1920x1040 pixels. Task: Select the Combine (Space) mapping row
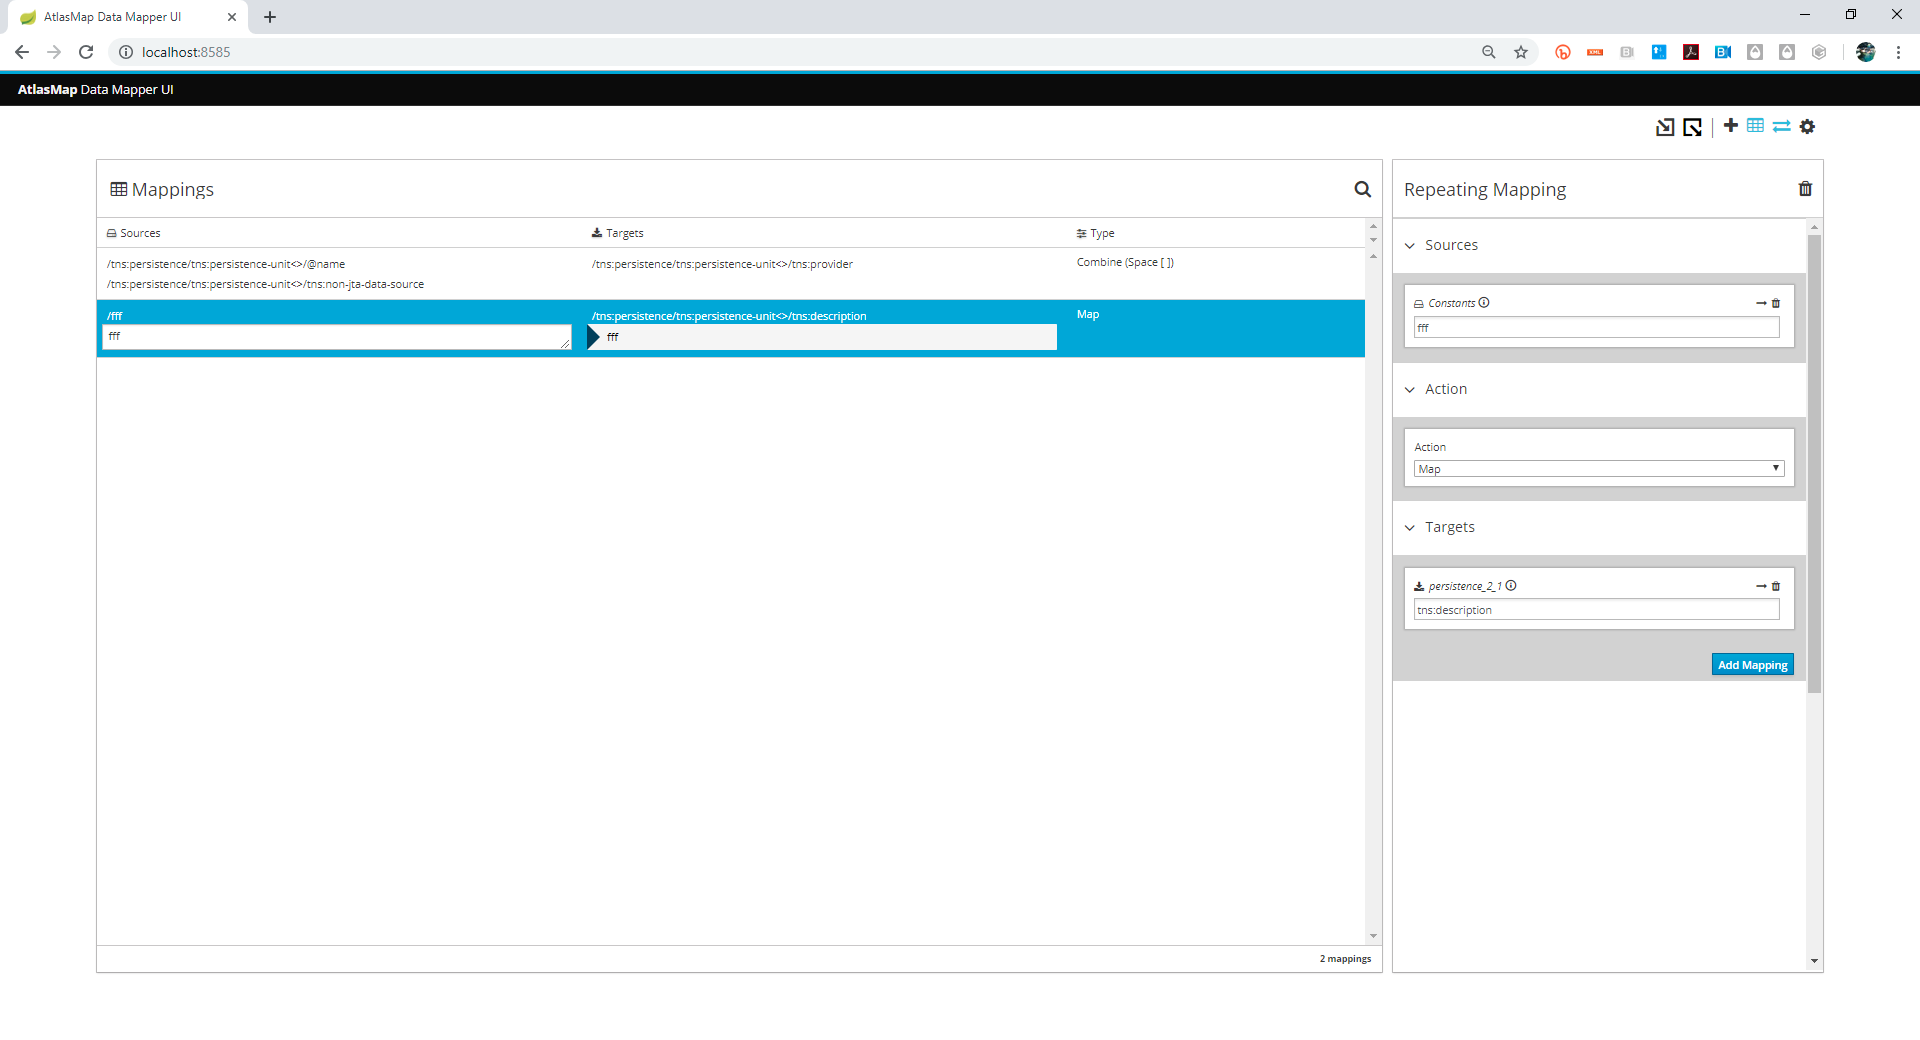731,274
